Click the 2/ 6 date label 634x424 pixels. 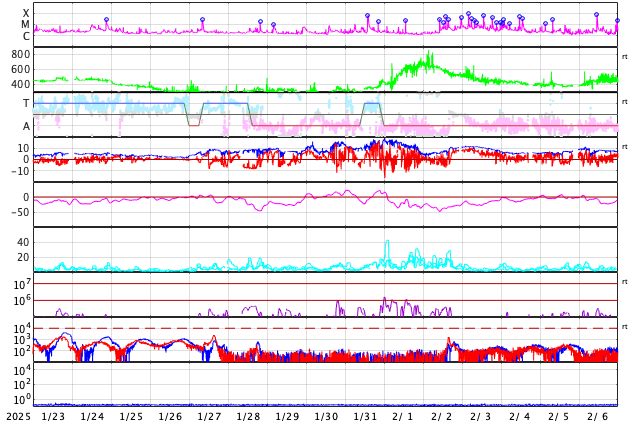(x=598, y=417)
